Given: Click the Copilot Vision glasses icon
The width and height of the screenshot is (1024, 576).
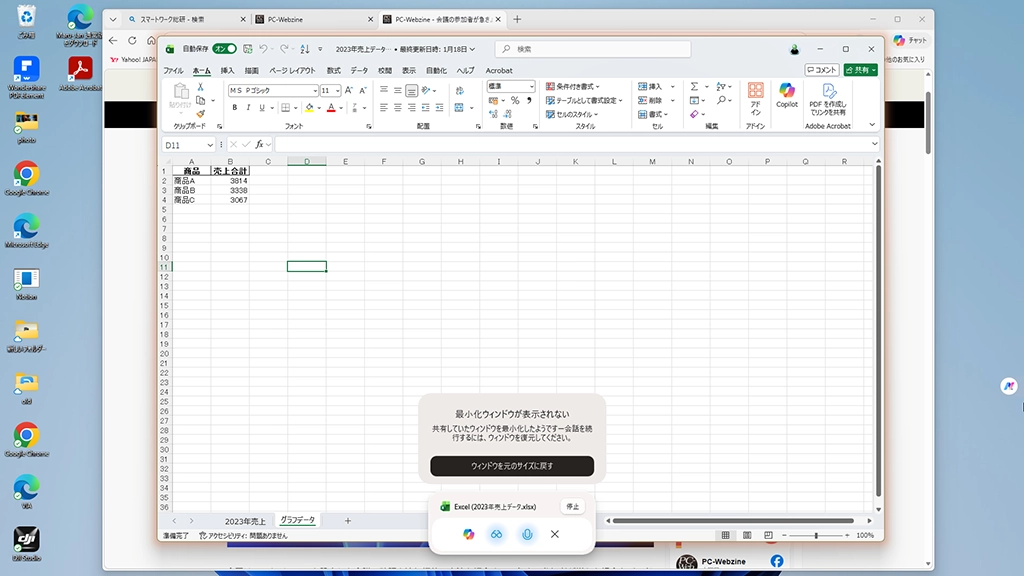Looking at the screenshot, I should point(496,534).
